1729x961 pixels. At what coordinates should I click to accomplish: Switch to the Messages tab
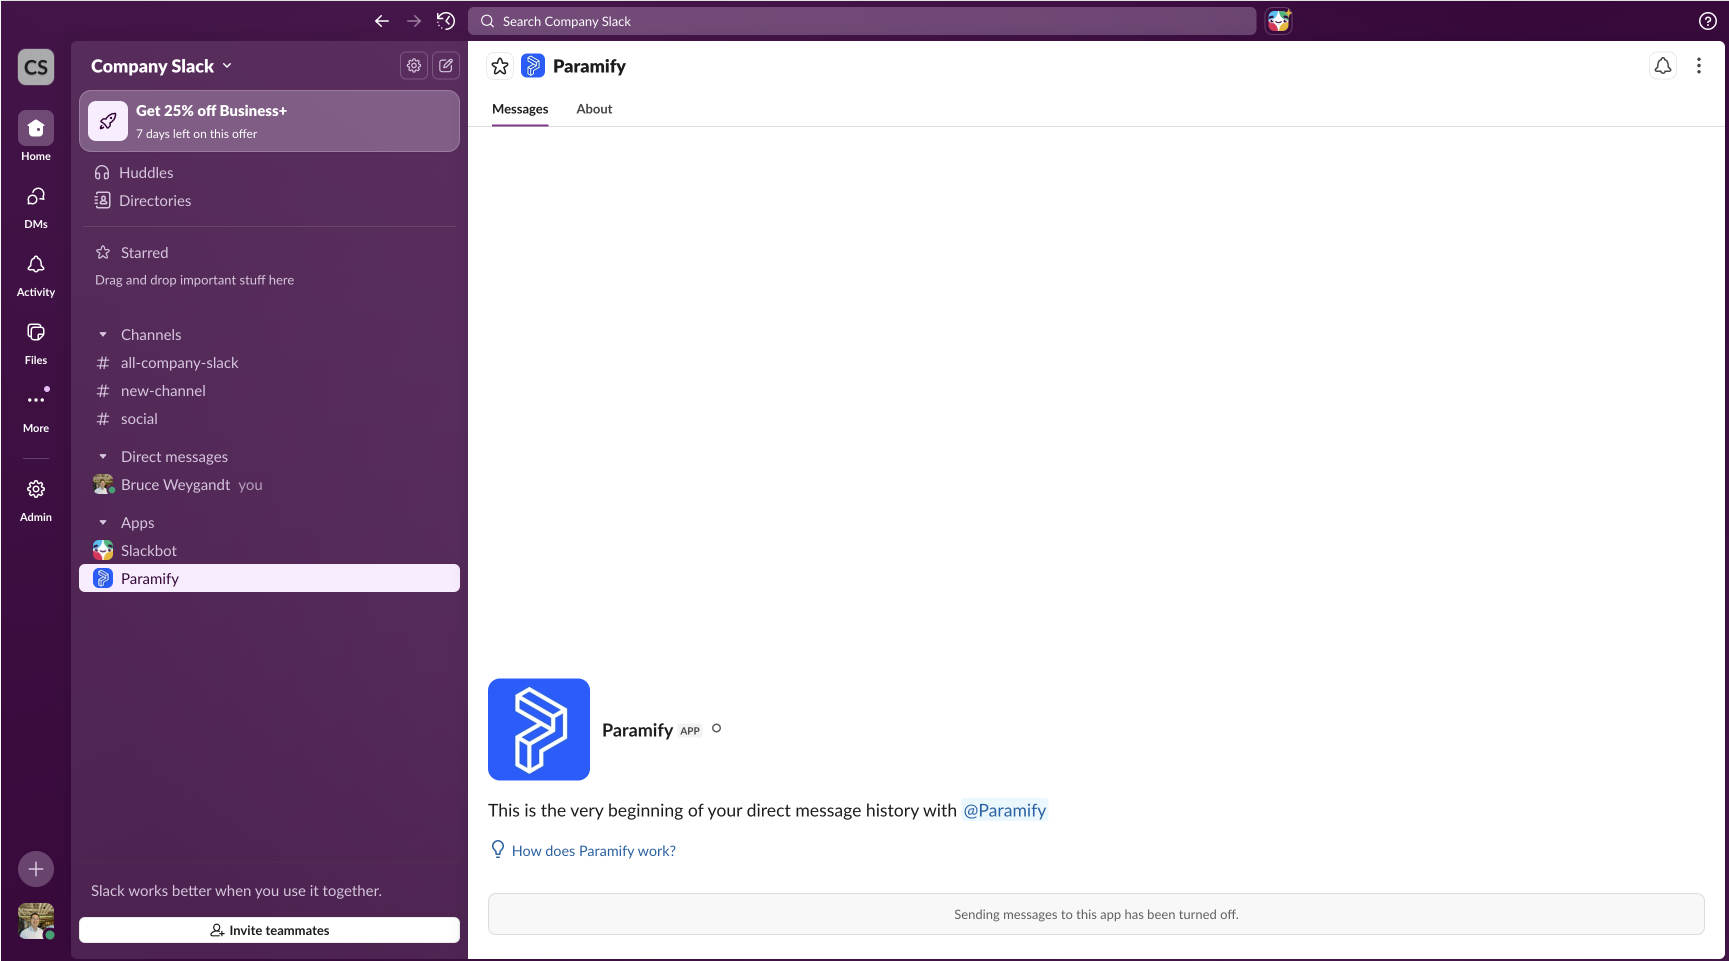click(x=520, y=109)
